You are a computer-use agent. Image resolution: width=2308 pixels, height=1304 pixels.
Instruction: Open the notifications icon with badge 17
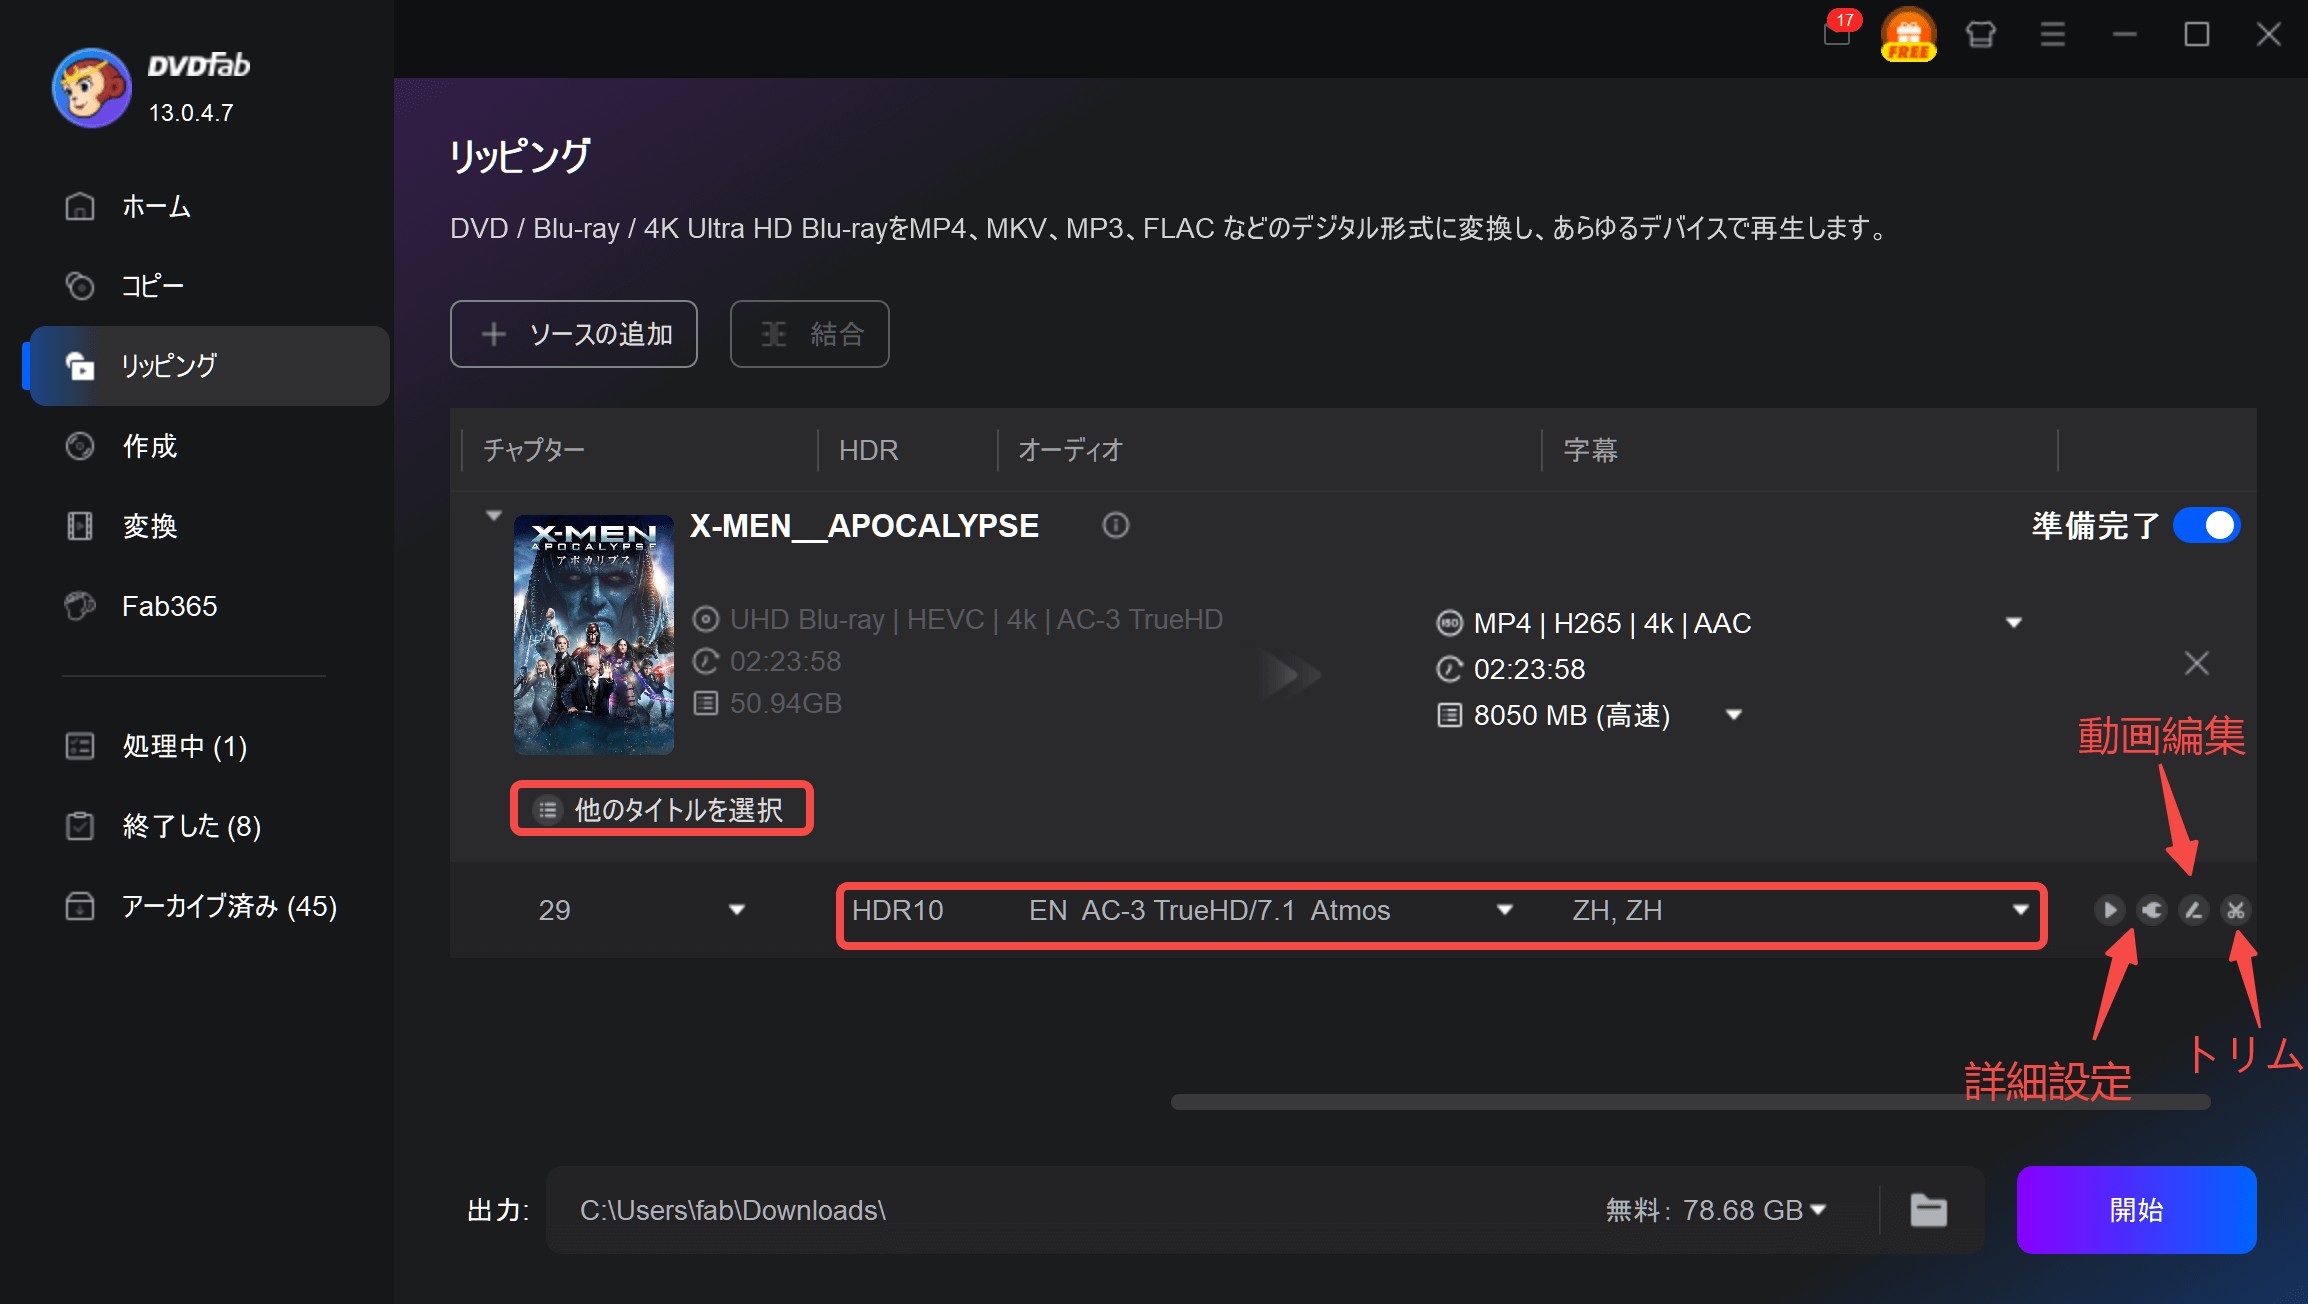point(1838,32)
